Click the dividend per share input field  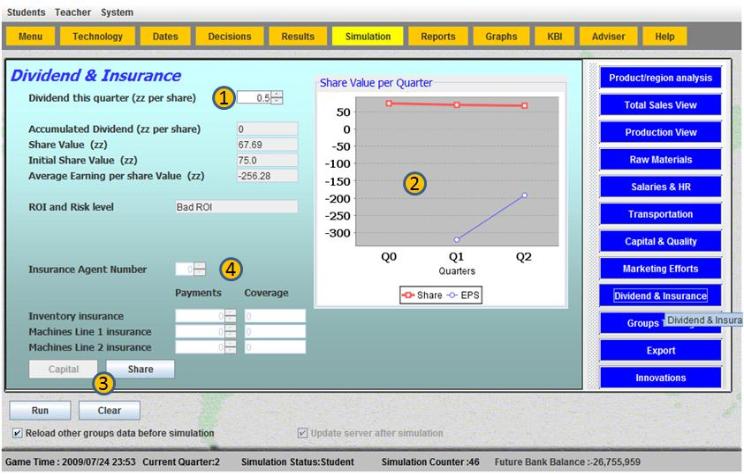click(x=254, y=97)
